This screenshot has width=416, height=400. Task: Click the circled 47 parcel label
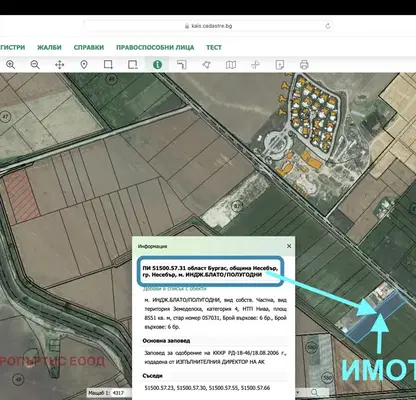point(5,117)
